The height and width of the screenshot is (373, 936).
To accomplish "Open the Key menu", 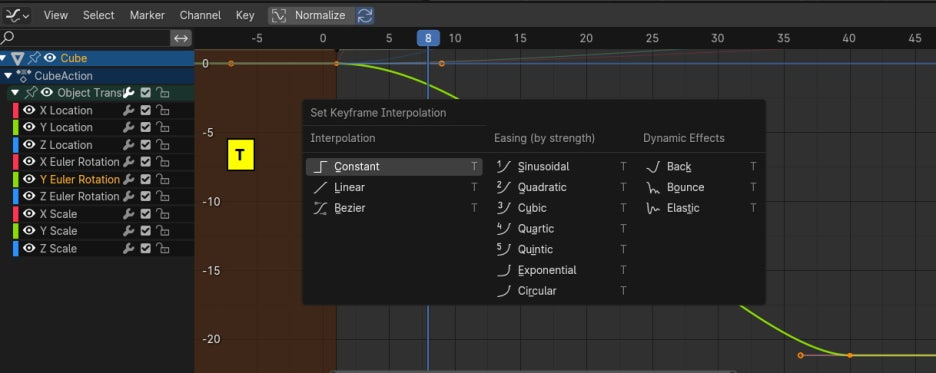I will [245, 16].
